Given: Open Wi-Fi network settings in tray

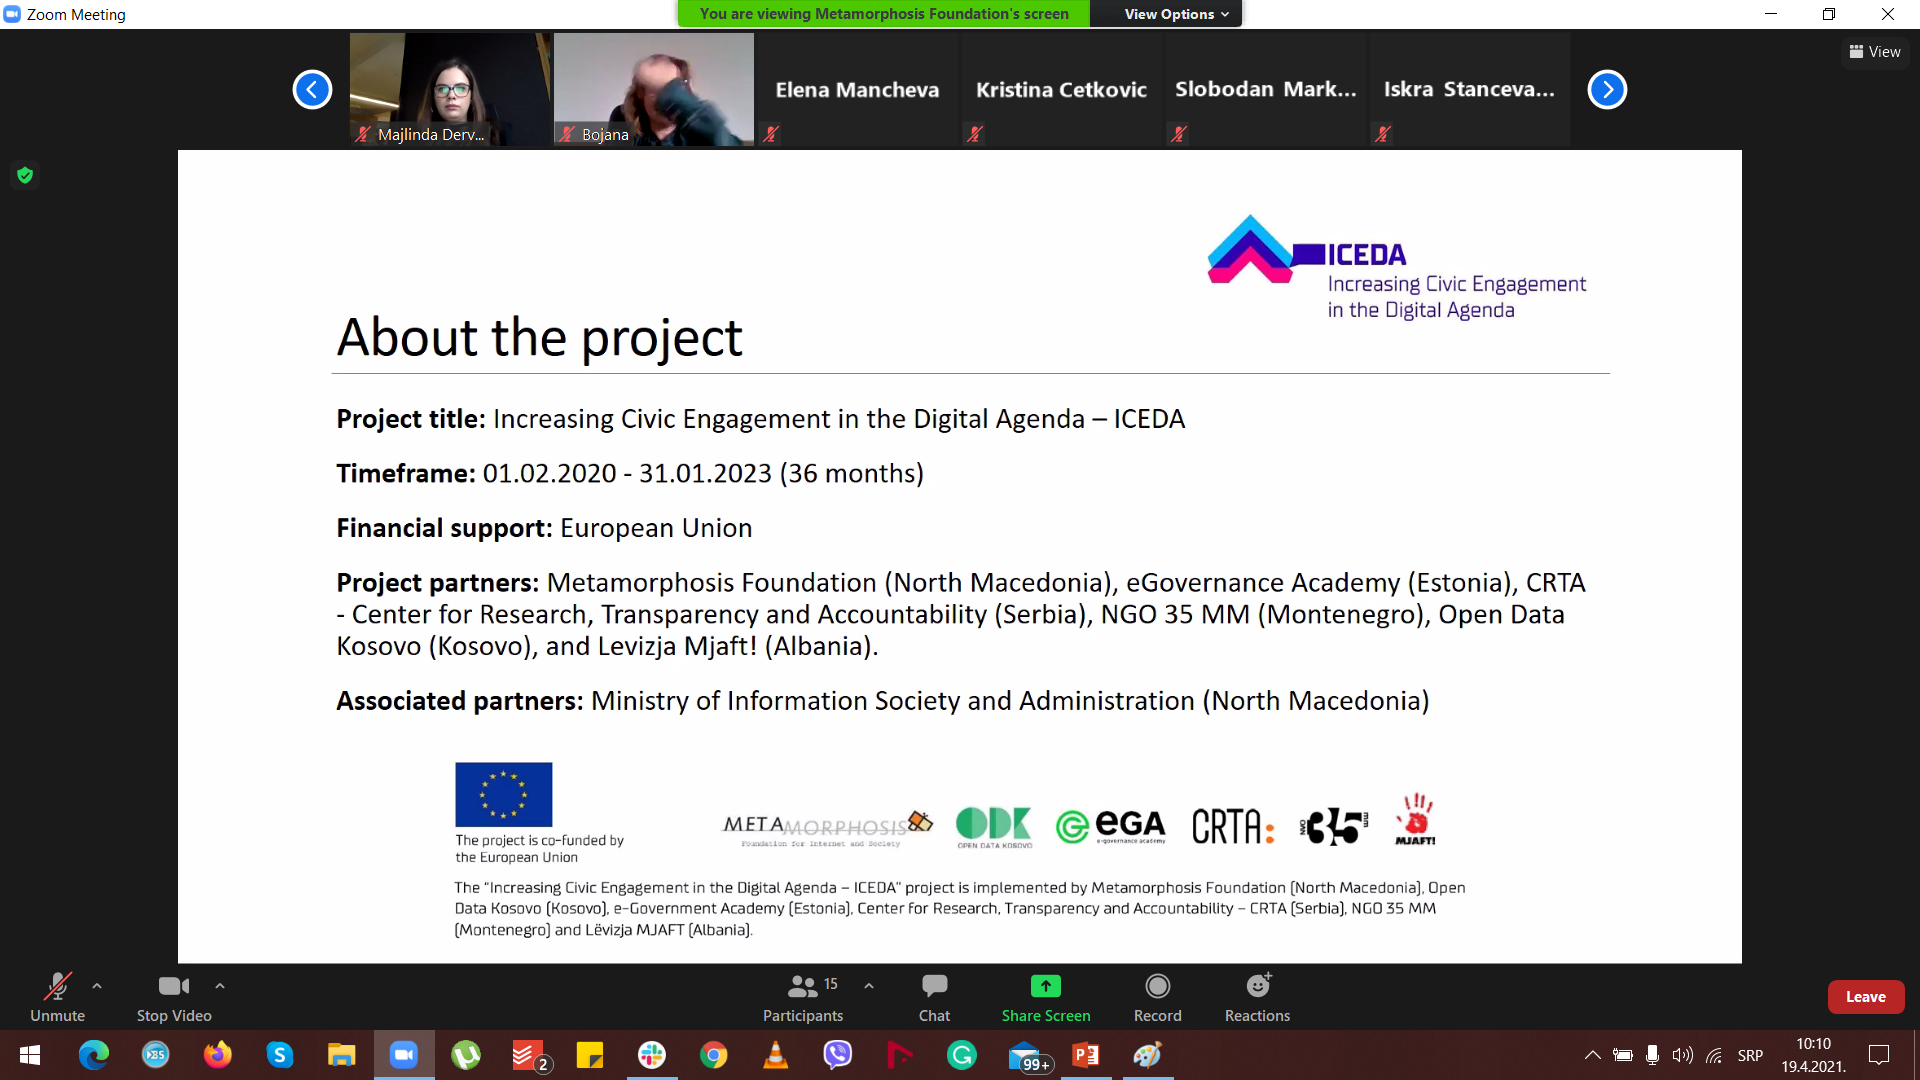Looking at the screenshot, I should (x=1714, y=1055).
